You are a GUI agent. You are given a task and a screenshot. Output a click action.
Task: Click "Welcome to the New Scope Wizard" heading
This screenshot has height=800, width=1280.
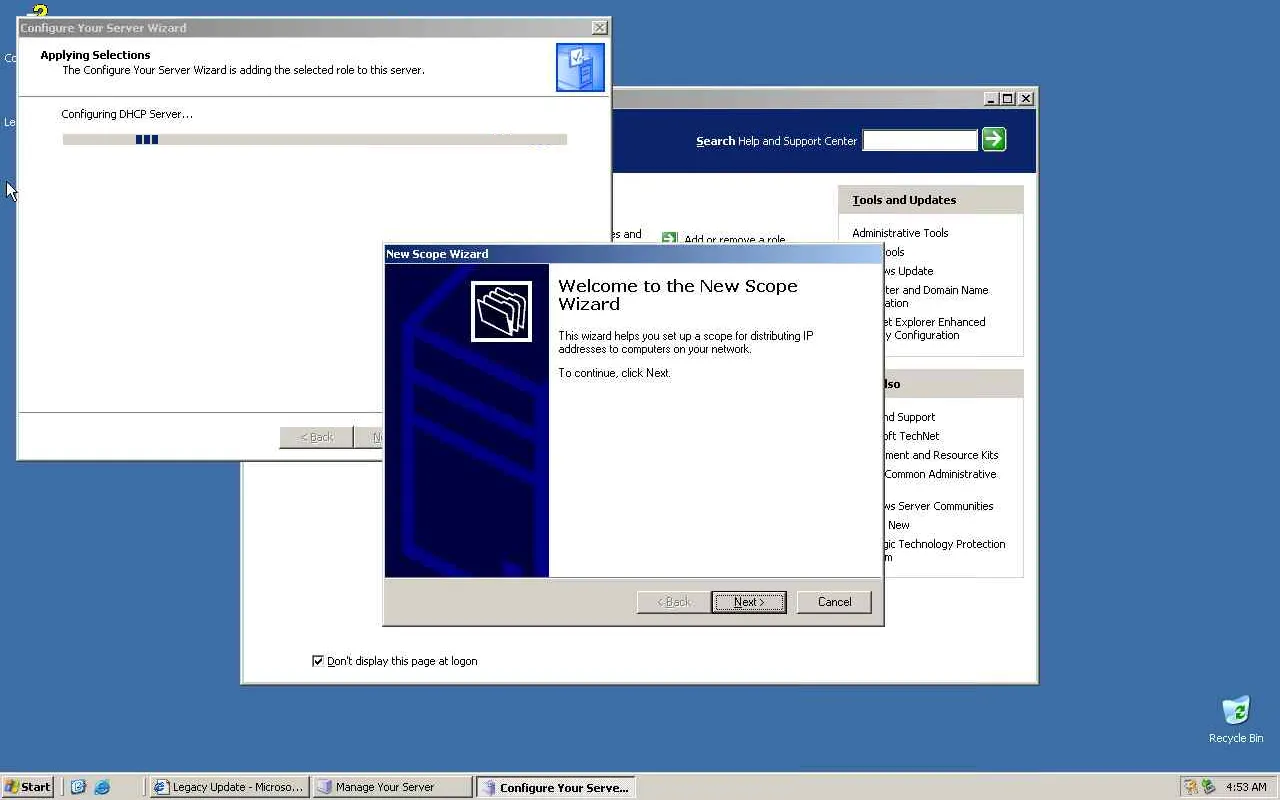point(678,295)
